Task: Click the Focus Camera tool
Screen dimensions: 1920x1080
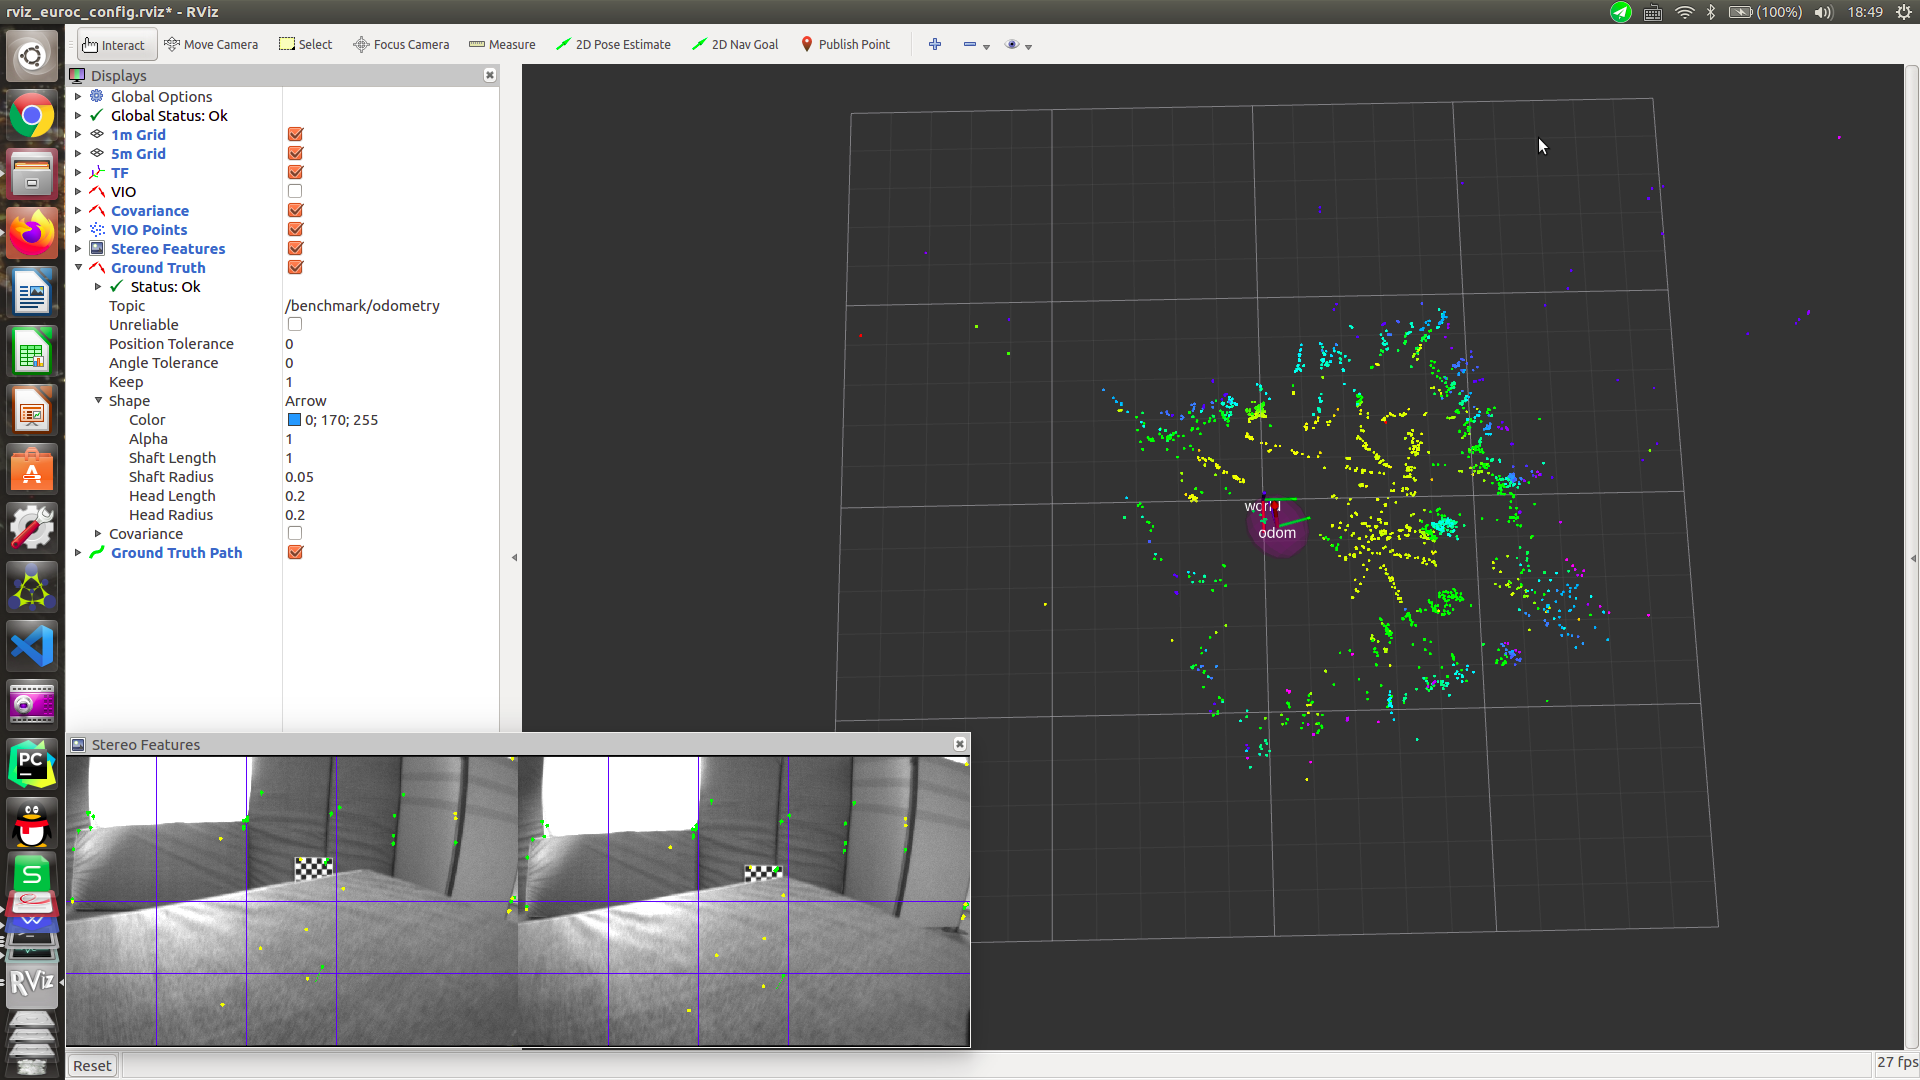Action: coord(401,44)
